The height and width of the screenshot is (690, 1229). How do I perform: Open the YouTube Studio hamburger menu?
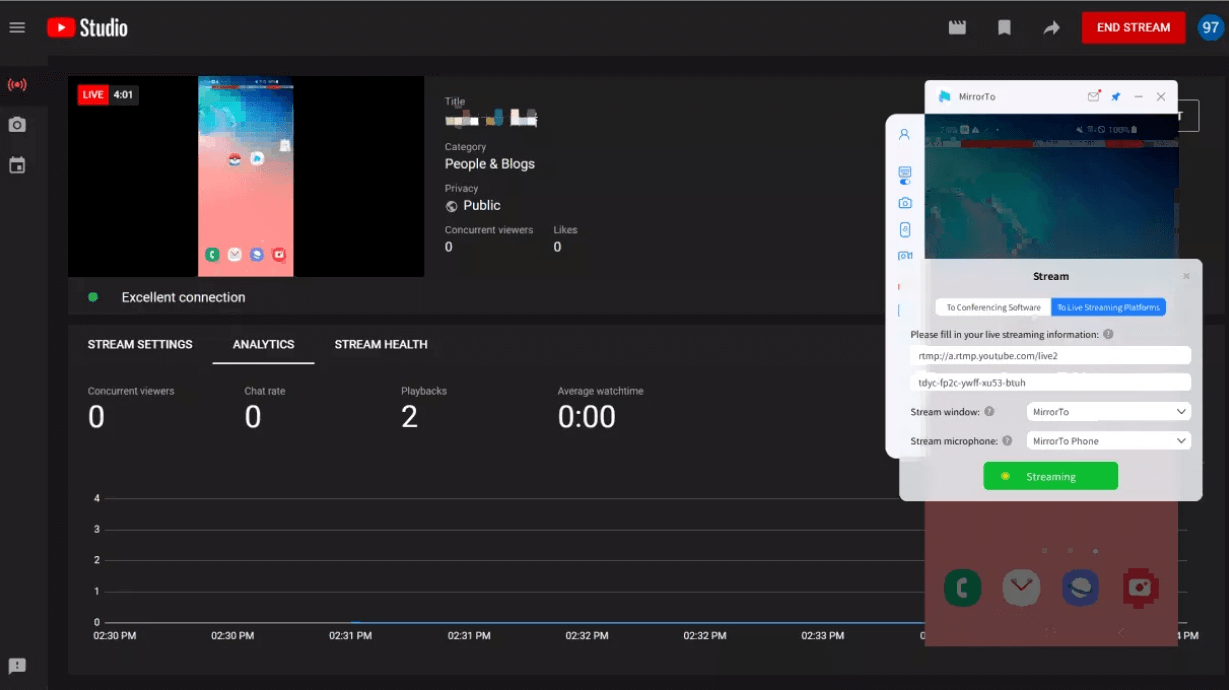[17, 27]
